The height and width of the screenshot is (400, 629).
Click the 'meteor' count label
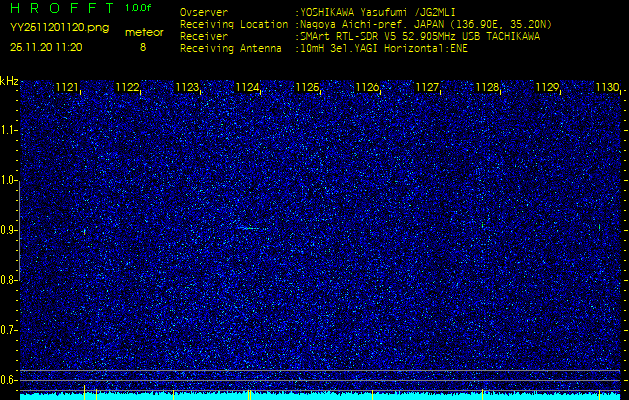coord(144,33)
